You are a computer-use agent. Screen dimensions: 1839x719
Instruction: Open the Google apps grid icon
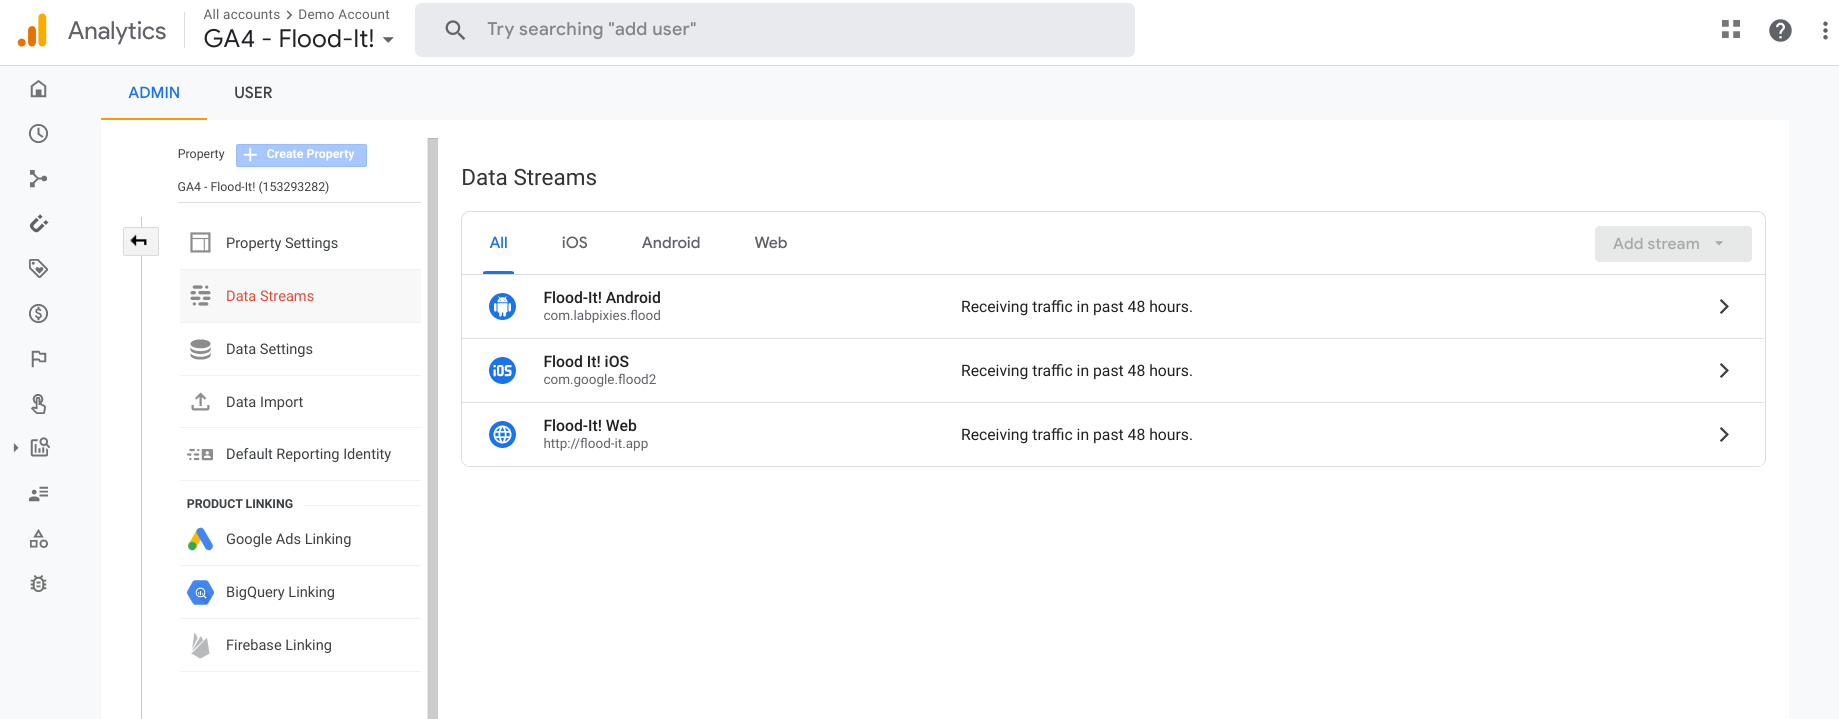tap(1731, 30)
